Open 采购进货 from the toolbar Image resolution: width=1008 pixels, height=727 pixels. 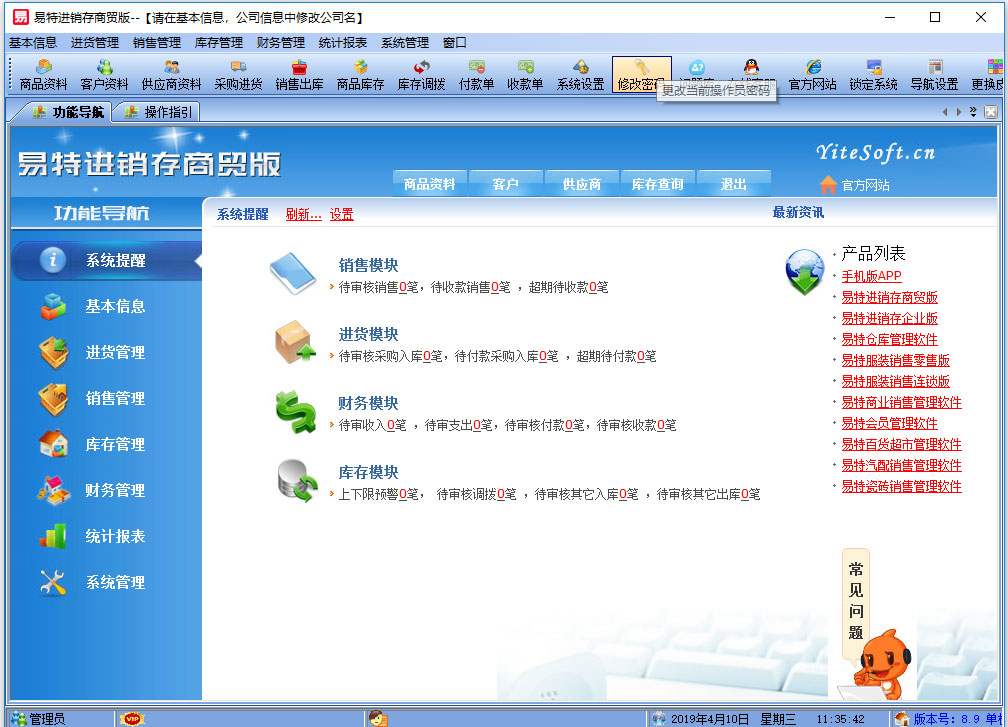tap(238, 75)
